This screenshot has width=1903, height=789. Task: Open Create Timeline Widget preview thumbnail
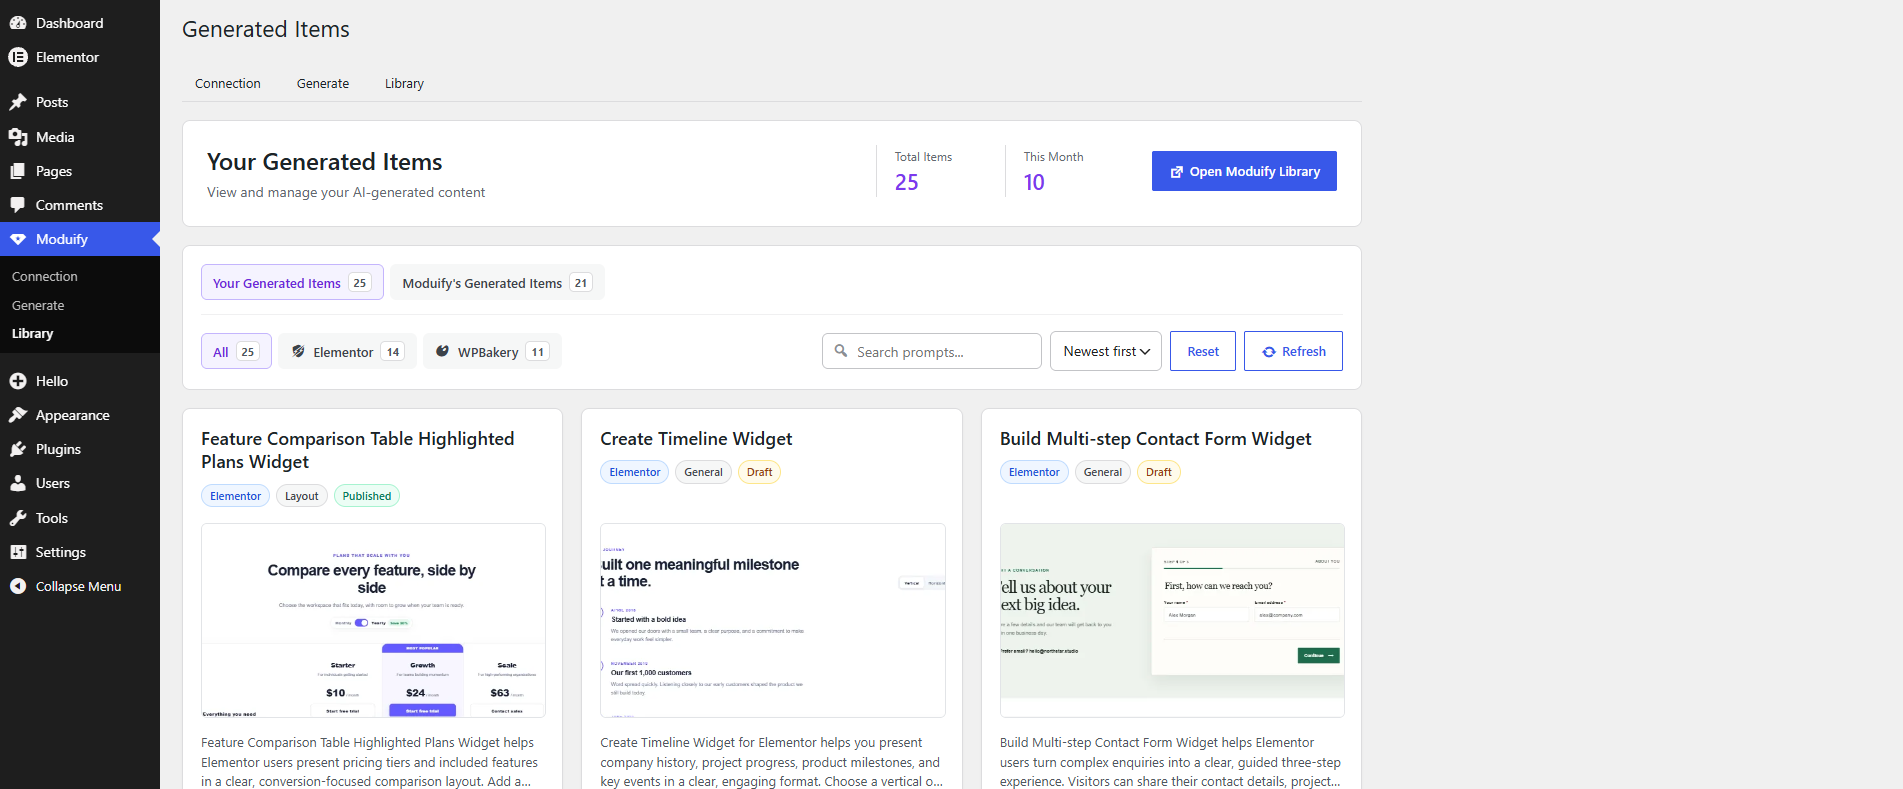773,620
